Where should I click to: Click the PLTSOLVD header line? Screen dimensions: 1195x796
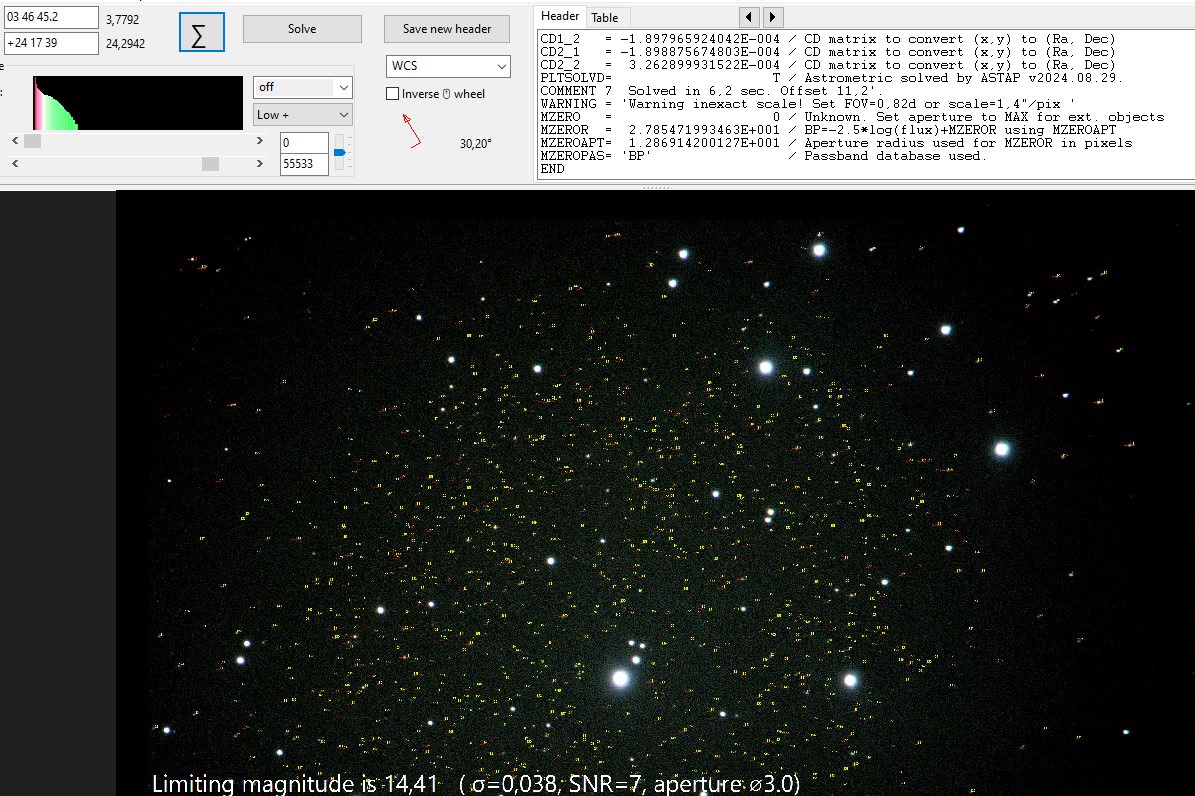click(x=831, y=78)
